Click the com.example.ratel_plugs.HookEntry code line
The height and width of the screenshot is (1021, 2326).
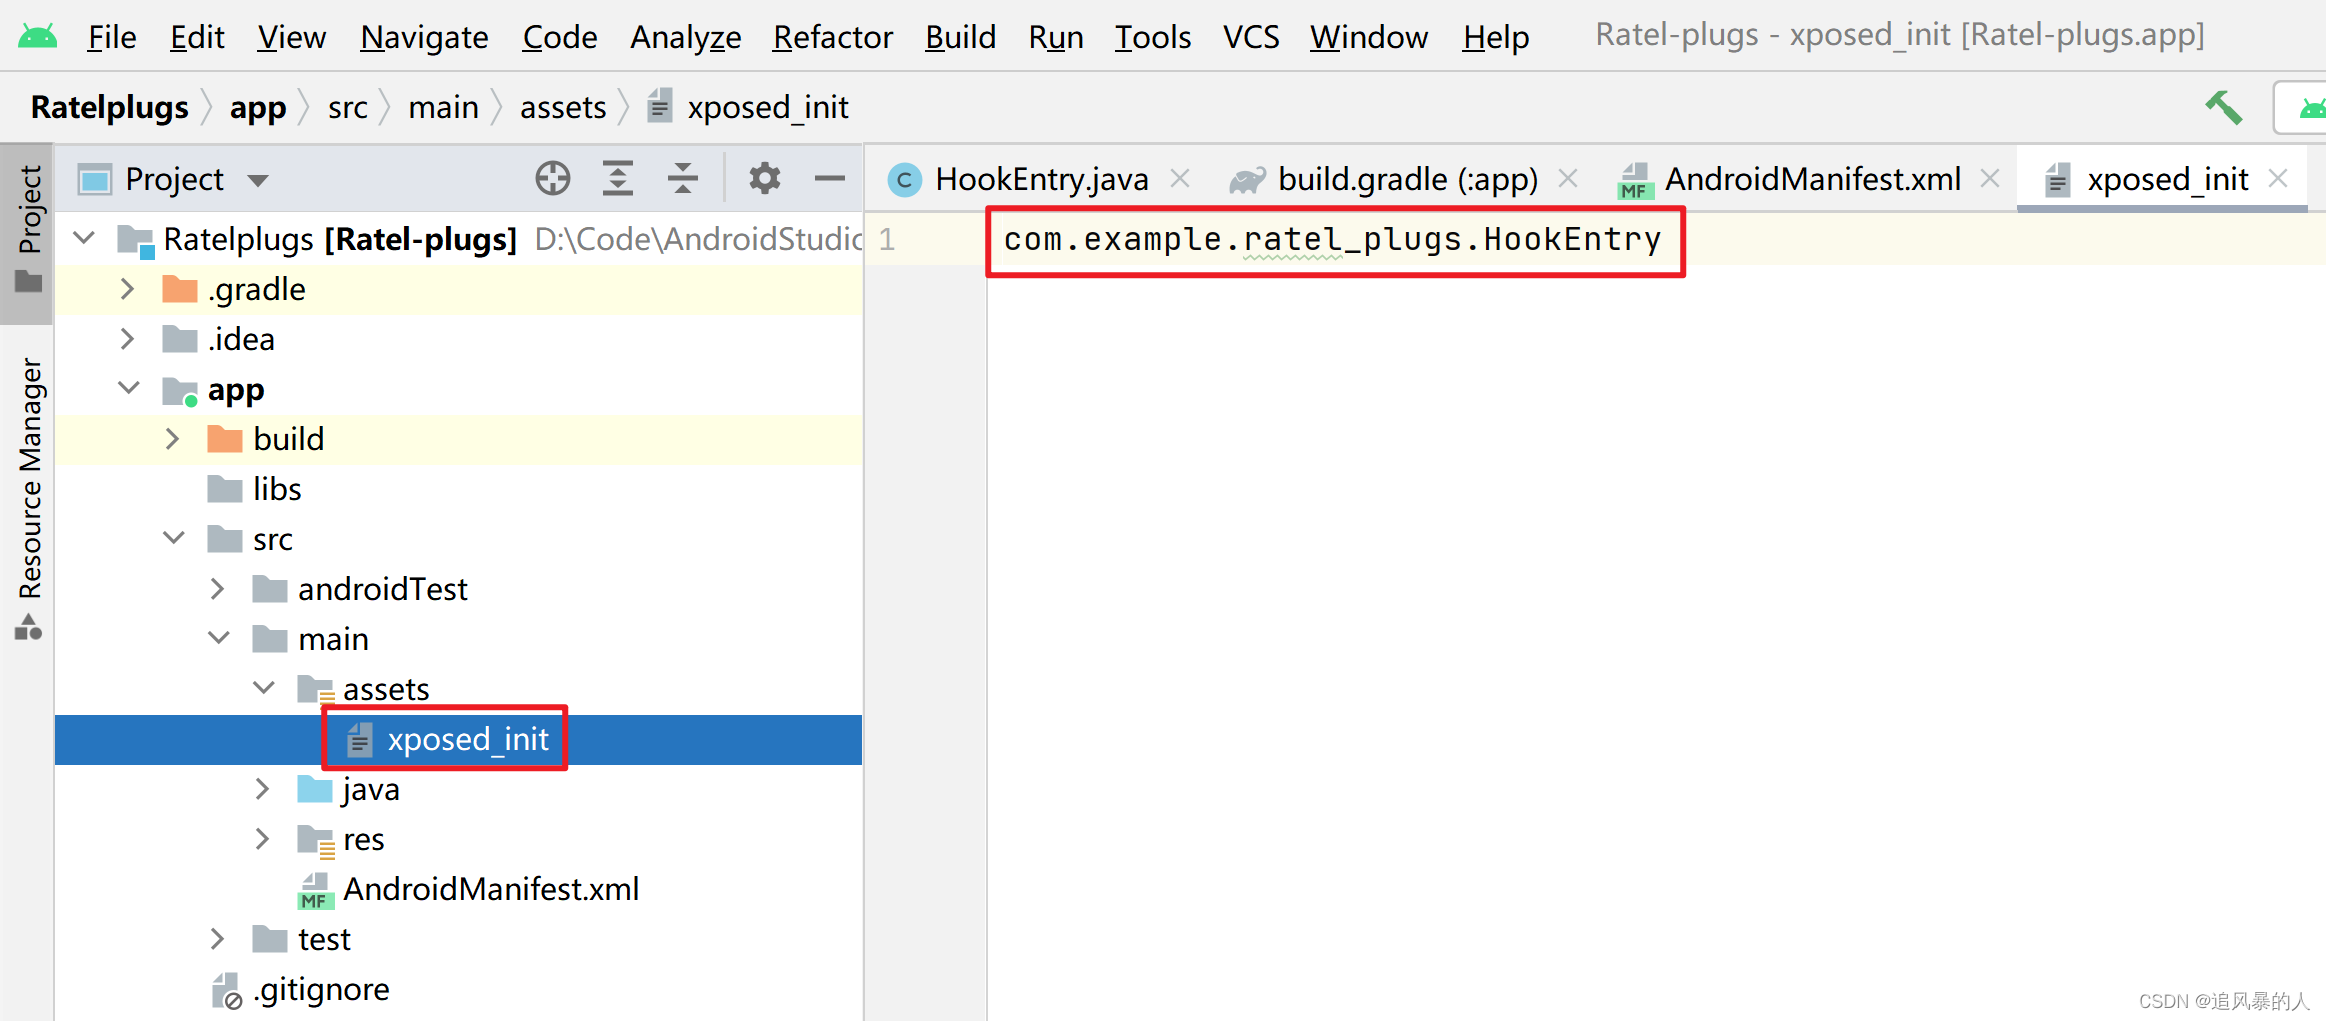coord(1332,240)
